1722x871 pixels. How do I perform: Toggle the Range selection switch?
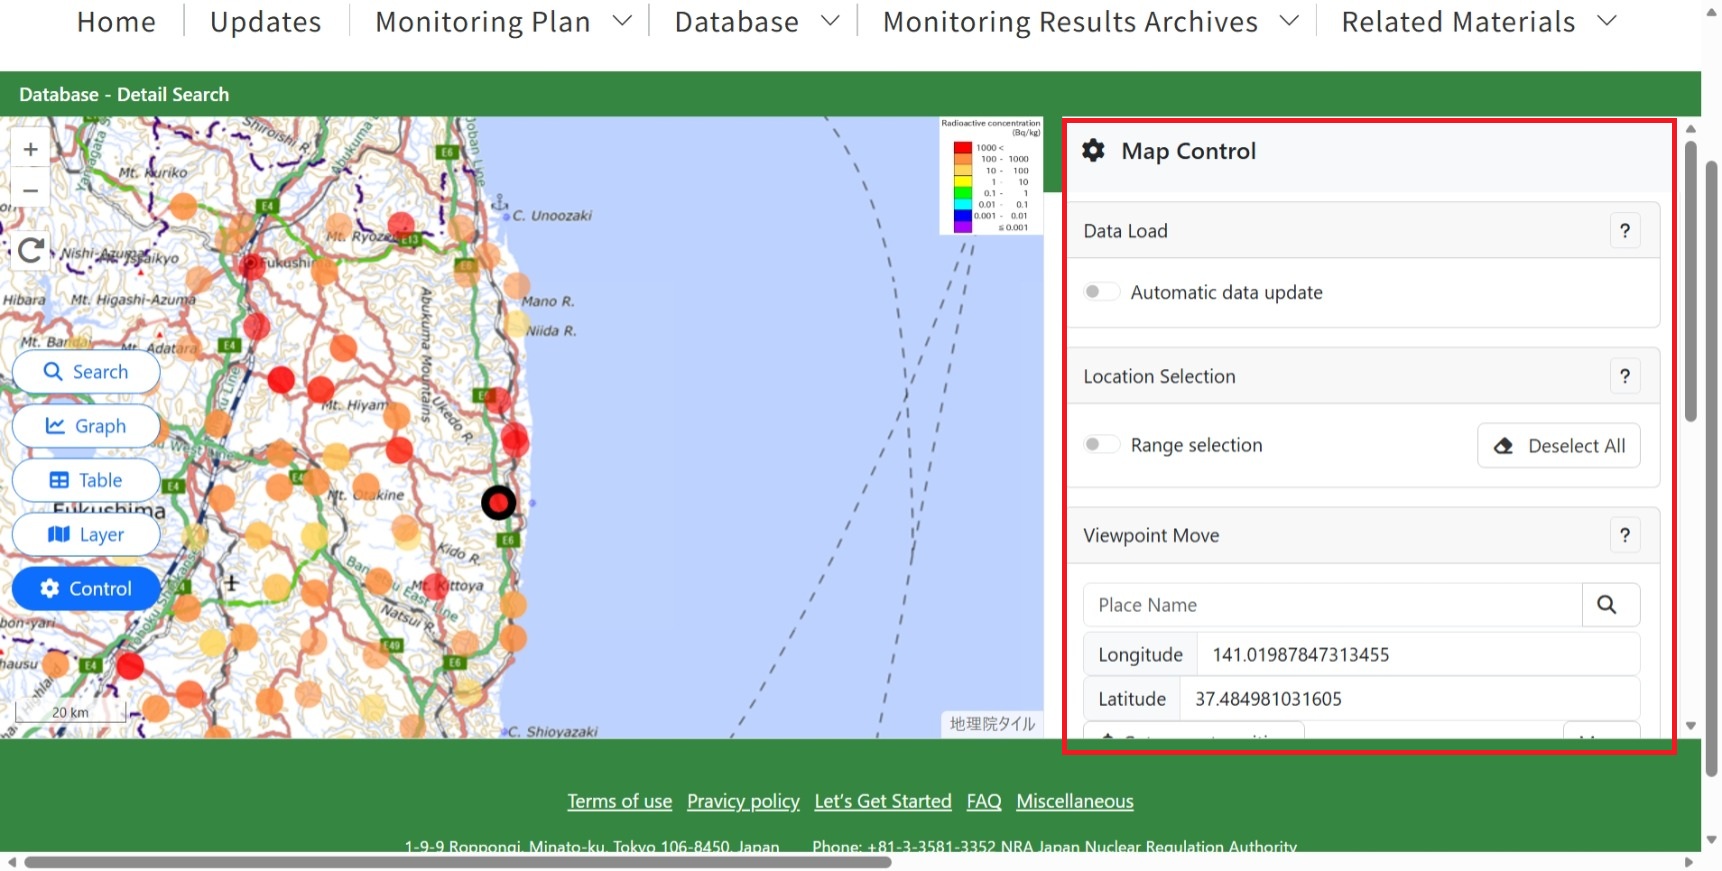click(x=1100, y=445)
